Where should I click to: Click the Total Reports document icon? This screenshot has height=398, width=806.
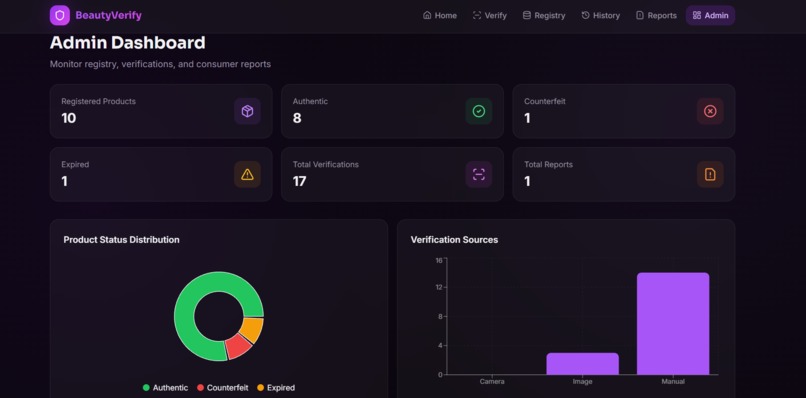(x=710, y=174)
